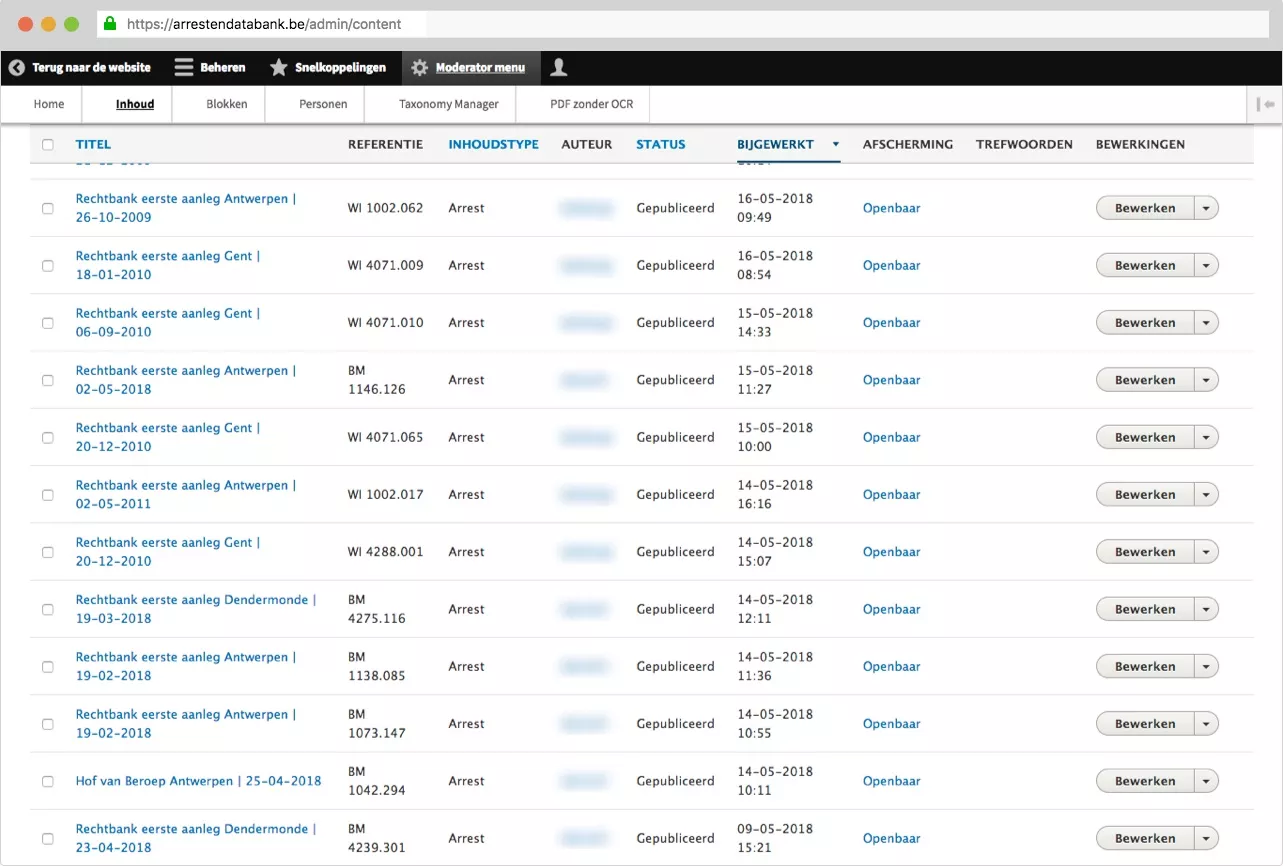Click the Snelkoppelingen star icon
Image resolution: width=1283 pixels, height=866 pixels.
(x=279, y=68)
